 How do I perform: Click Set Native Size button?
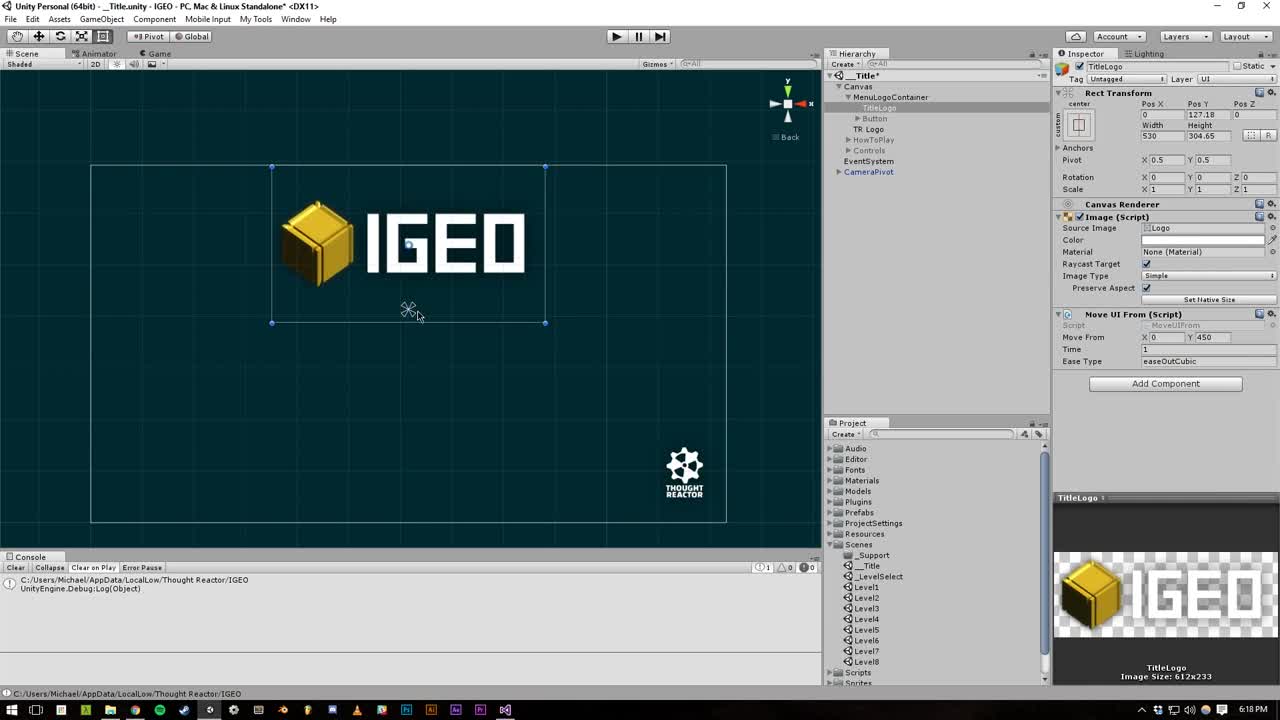pyautogui.click(x=1209, y=300)
